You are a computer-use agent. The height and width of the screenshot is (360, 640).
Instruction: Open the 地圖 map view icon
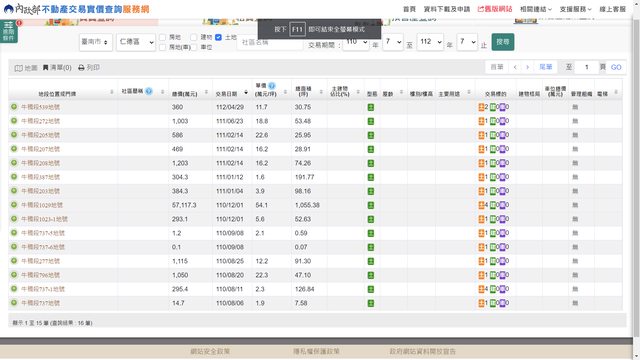click(x=18, y=68)
